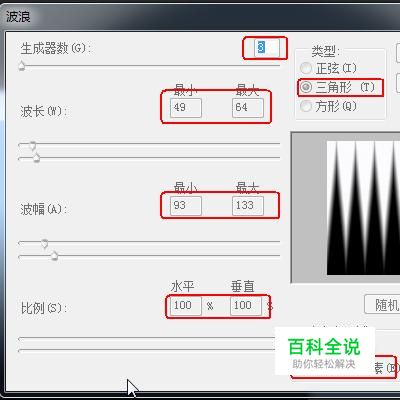Click the 波长 minimum slider handle

click(x=32, y=145)
